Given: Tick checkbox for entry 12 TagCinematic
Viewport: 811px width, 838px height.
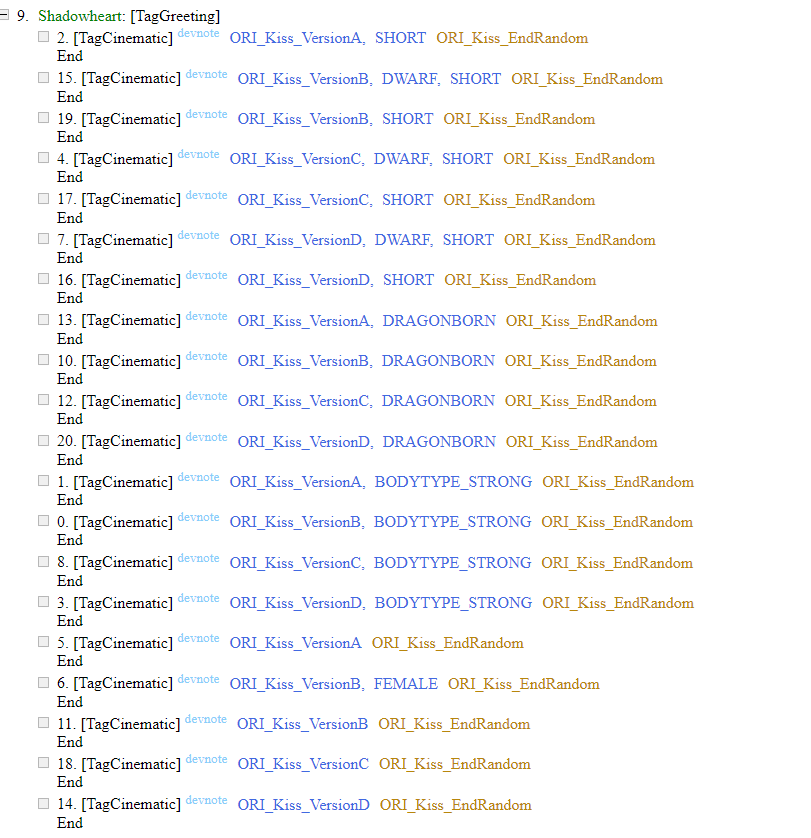Looking at the screenshot, I should coord(43,400).
